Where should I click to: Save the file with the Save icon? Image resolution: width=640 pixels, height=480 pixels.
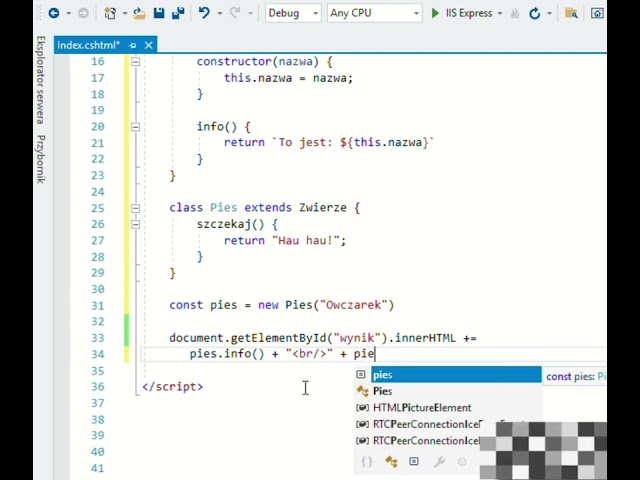(159, 13)
